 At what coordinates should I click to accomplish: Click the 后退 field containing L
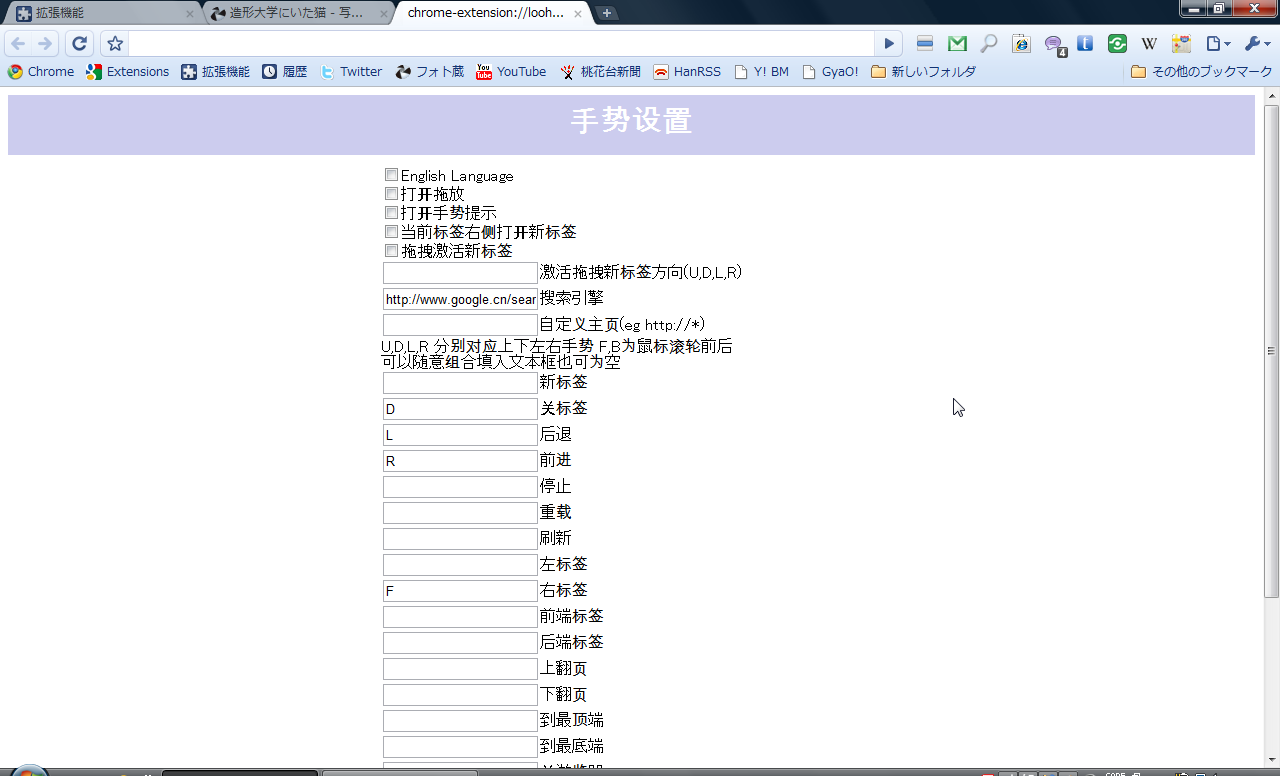pos(460,435)
